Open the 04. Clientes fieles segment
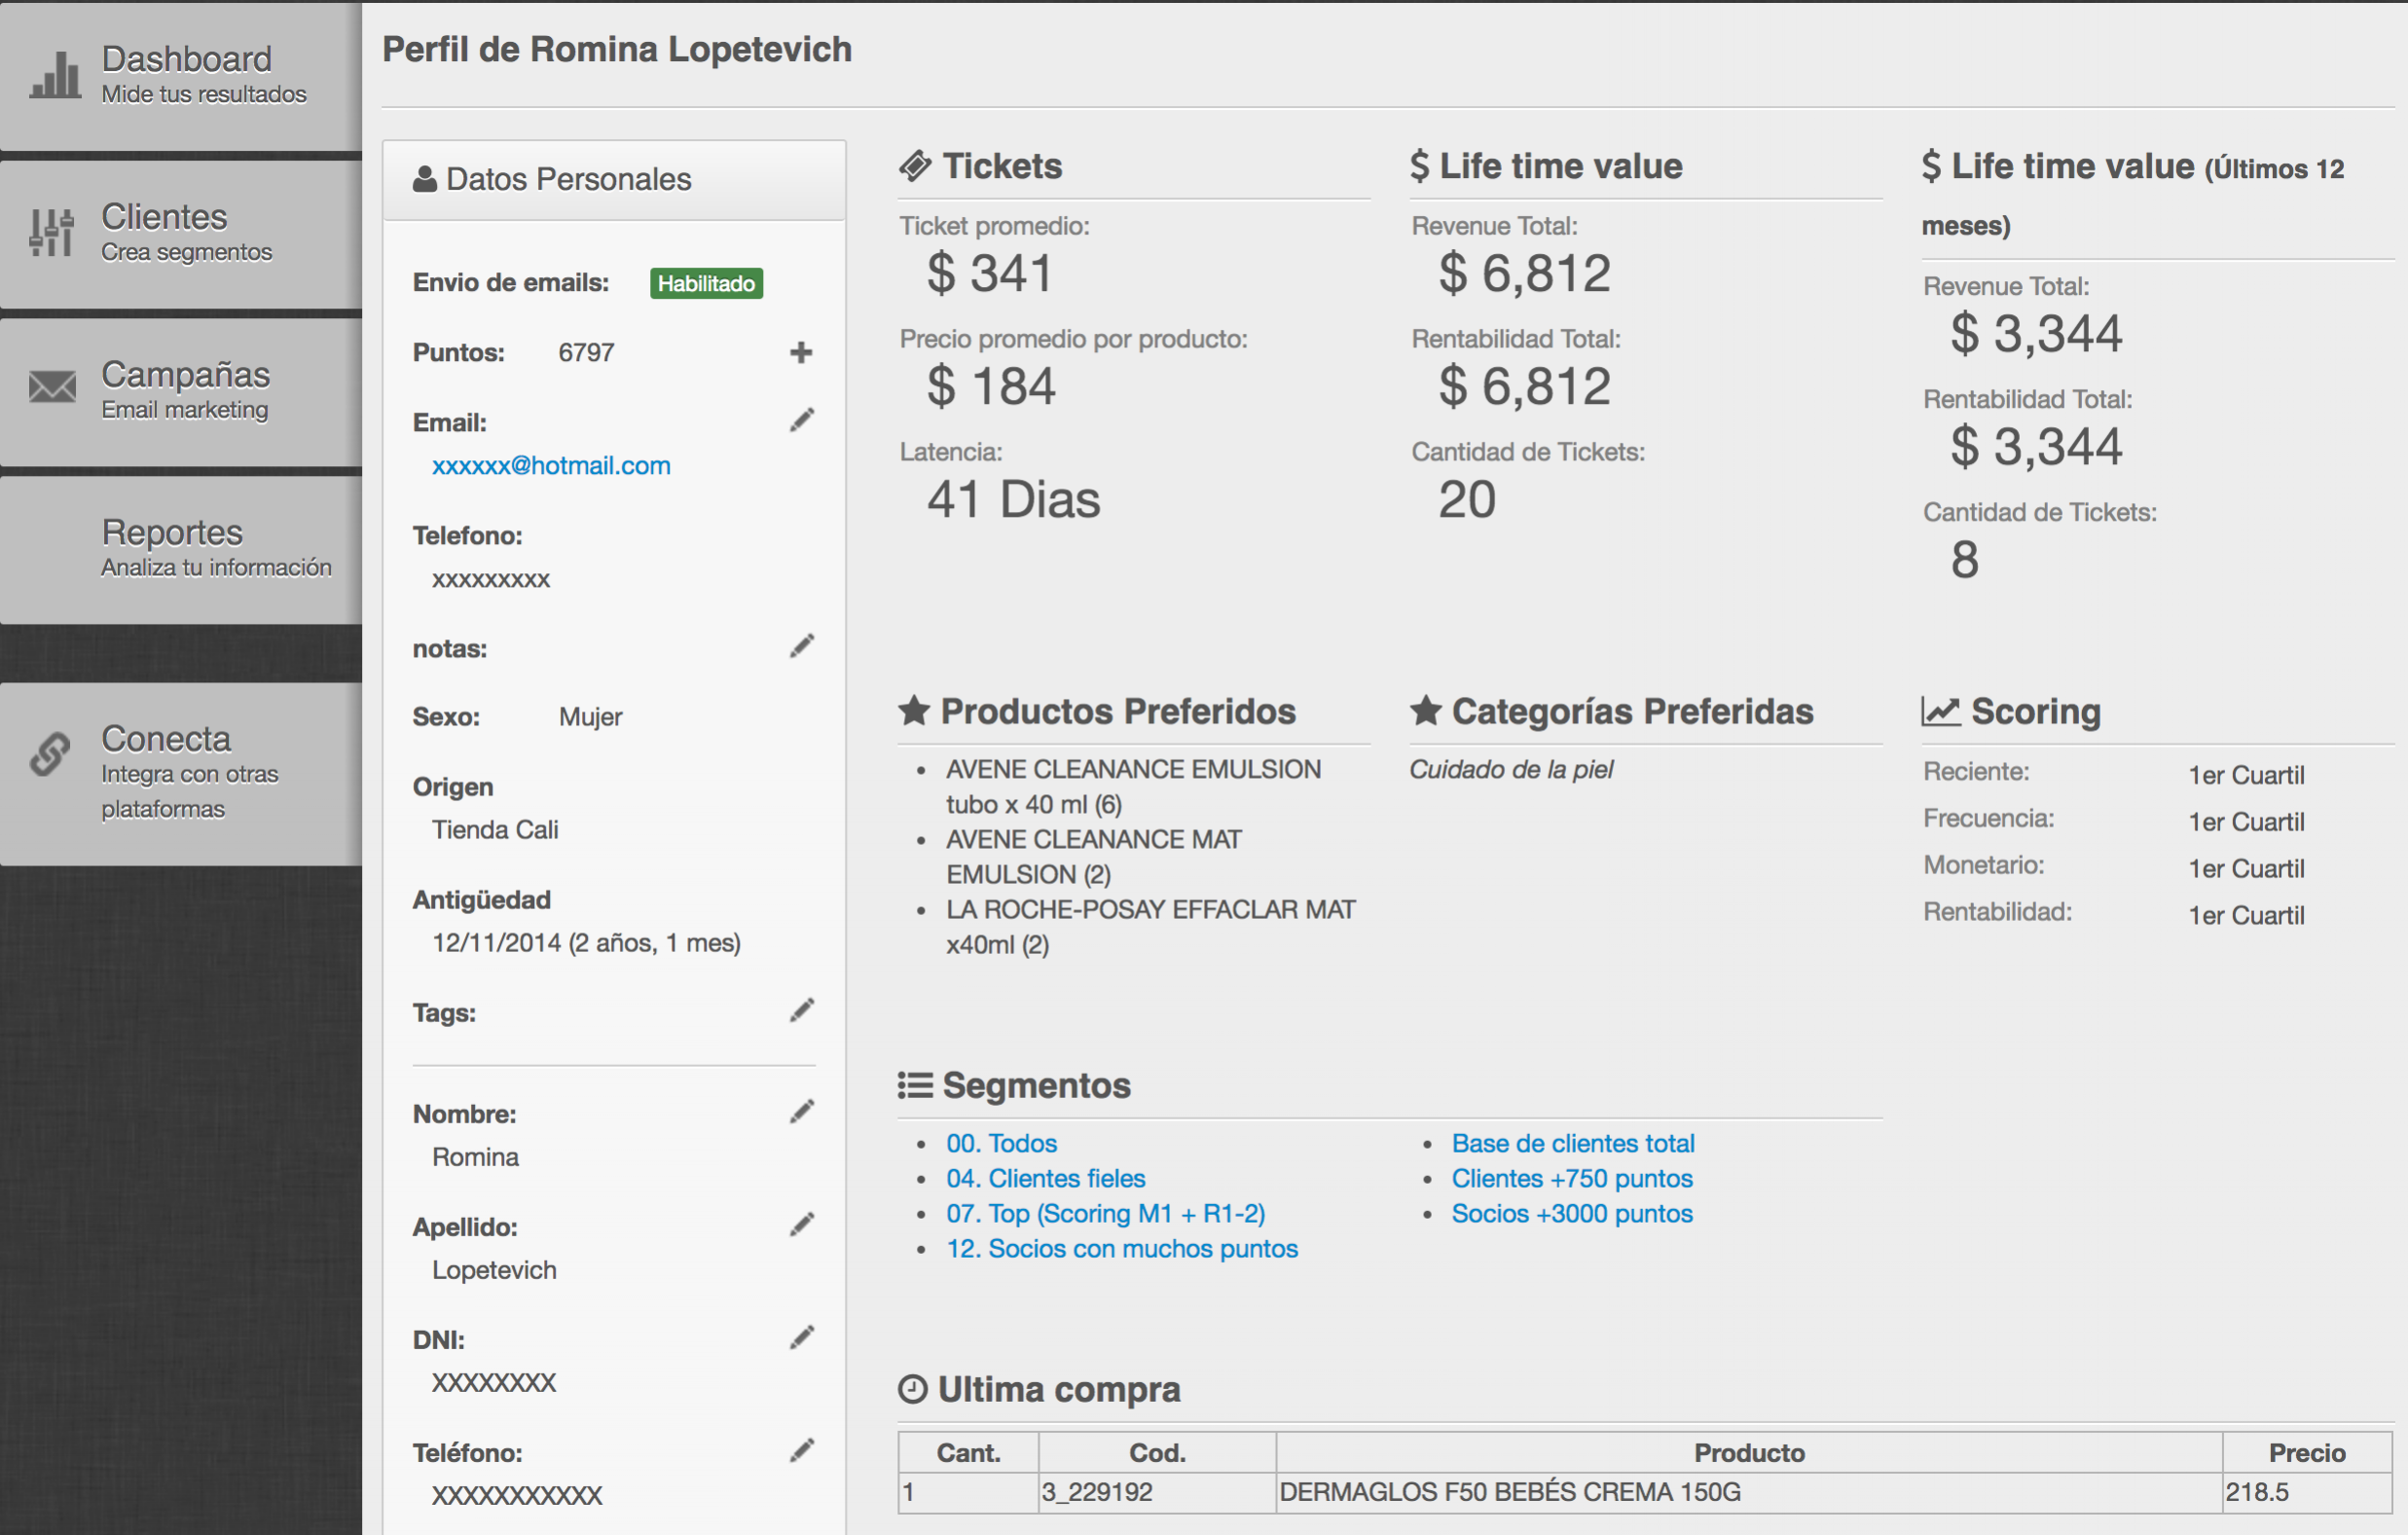Screen dimensions: 2408x1535 (1045, 1178)
